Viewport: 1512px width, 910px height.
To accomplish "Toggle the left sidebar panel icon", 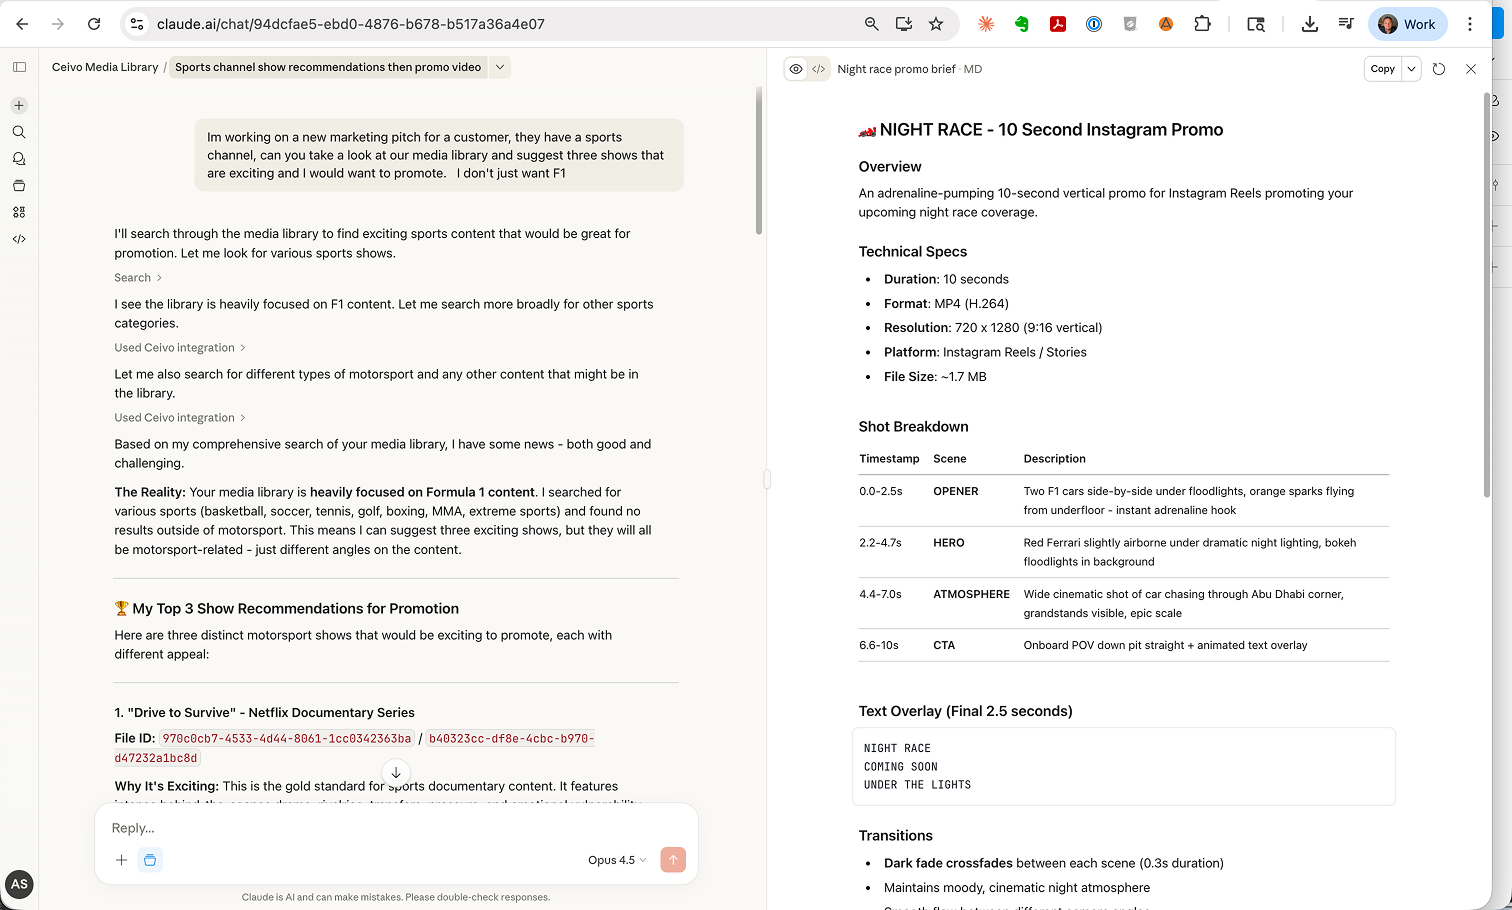I will (19, 67).
